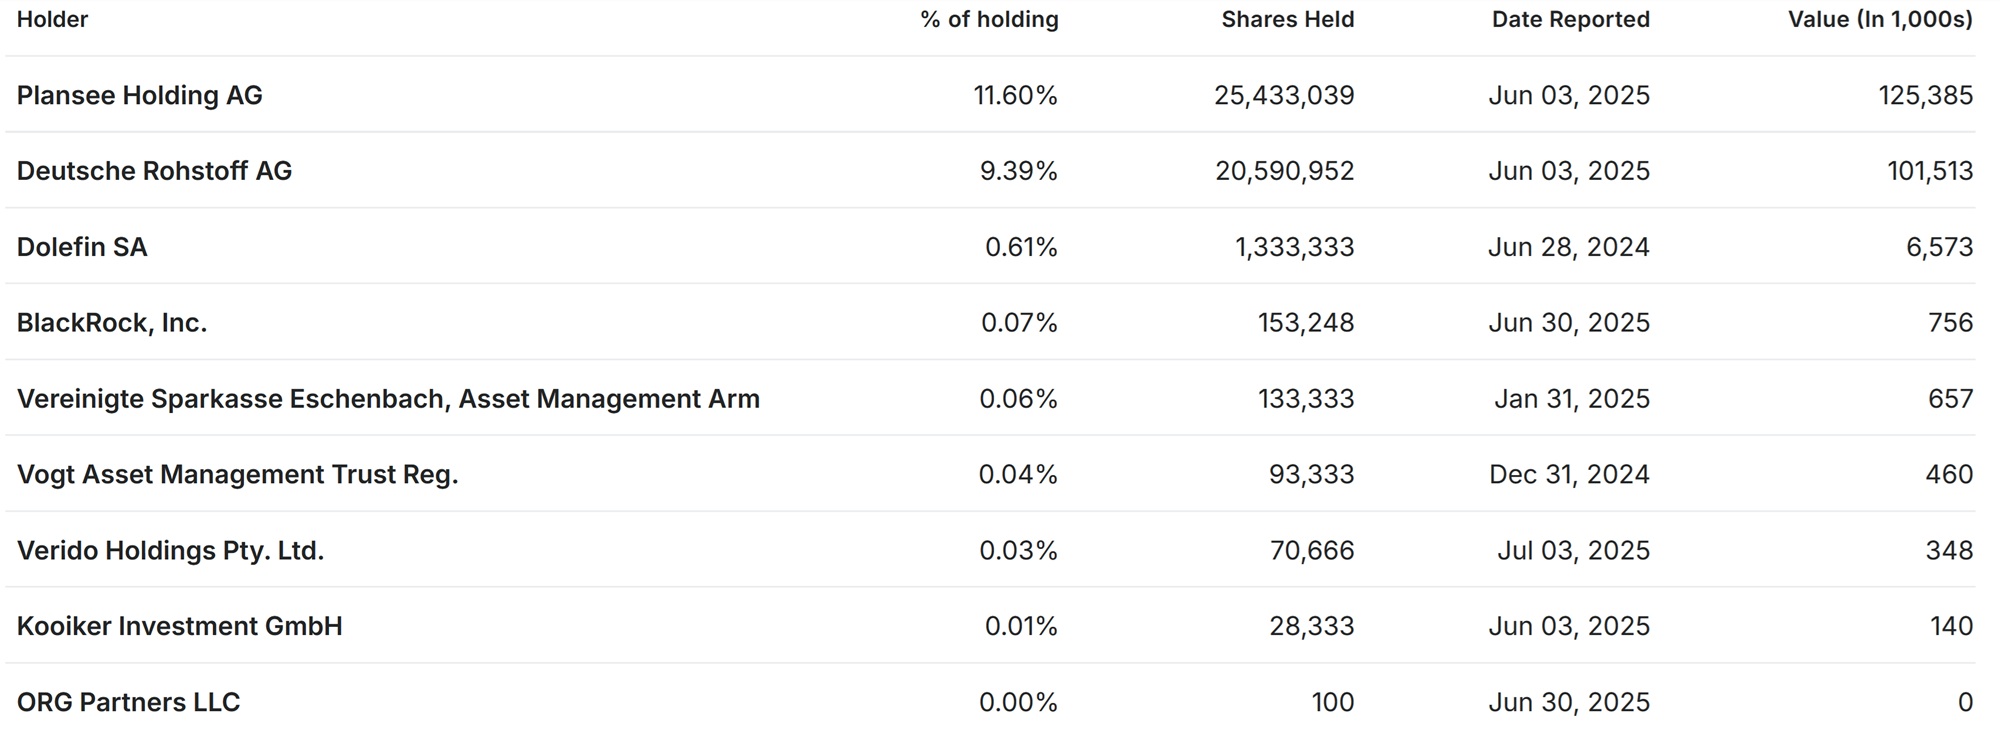Click the Plansee Holding AG holder name

[x=139, y=95]
